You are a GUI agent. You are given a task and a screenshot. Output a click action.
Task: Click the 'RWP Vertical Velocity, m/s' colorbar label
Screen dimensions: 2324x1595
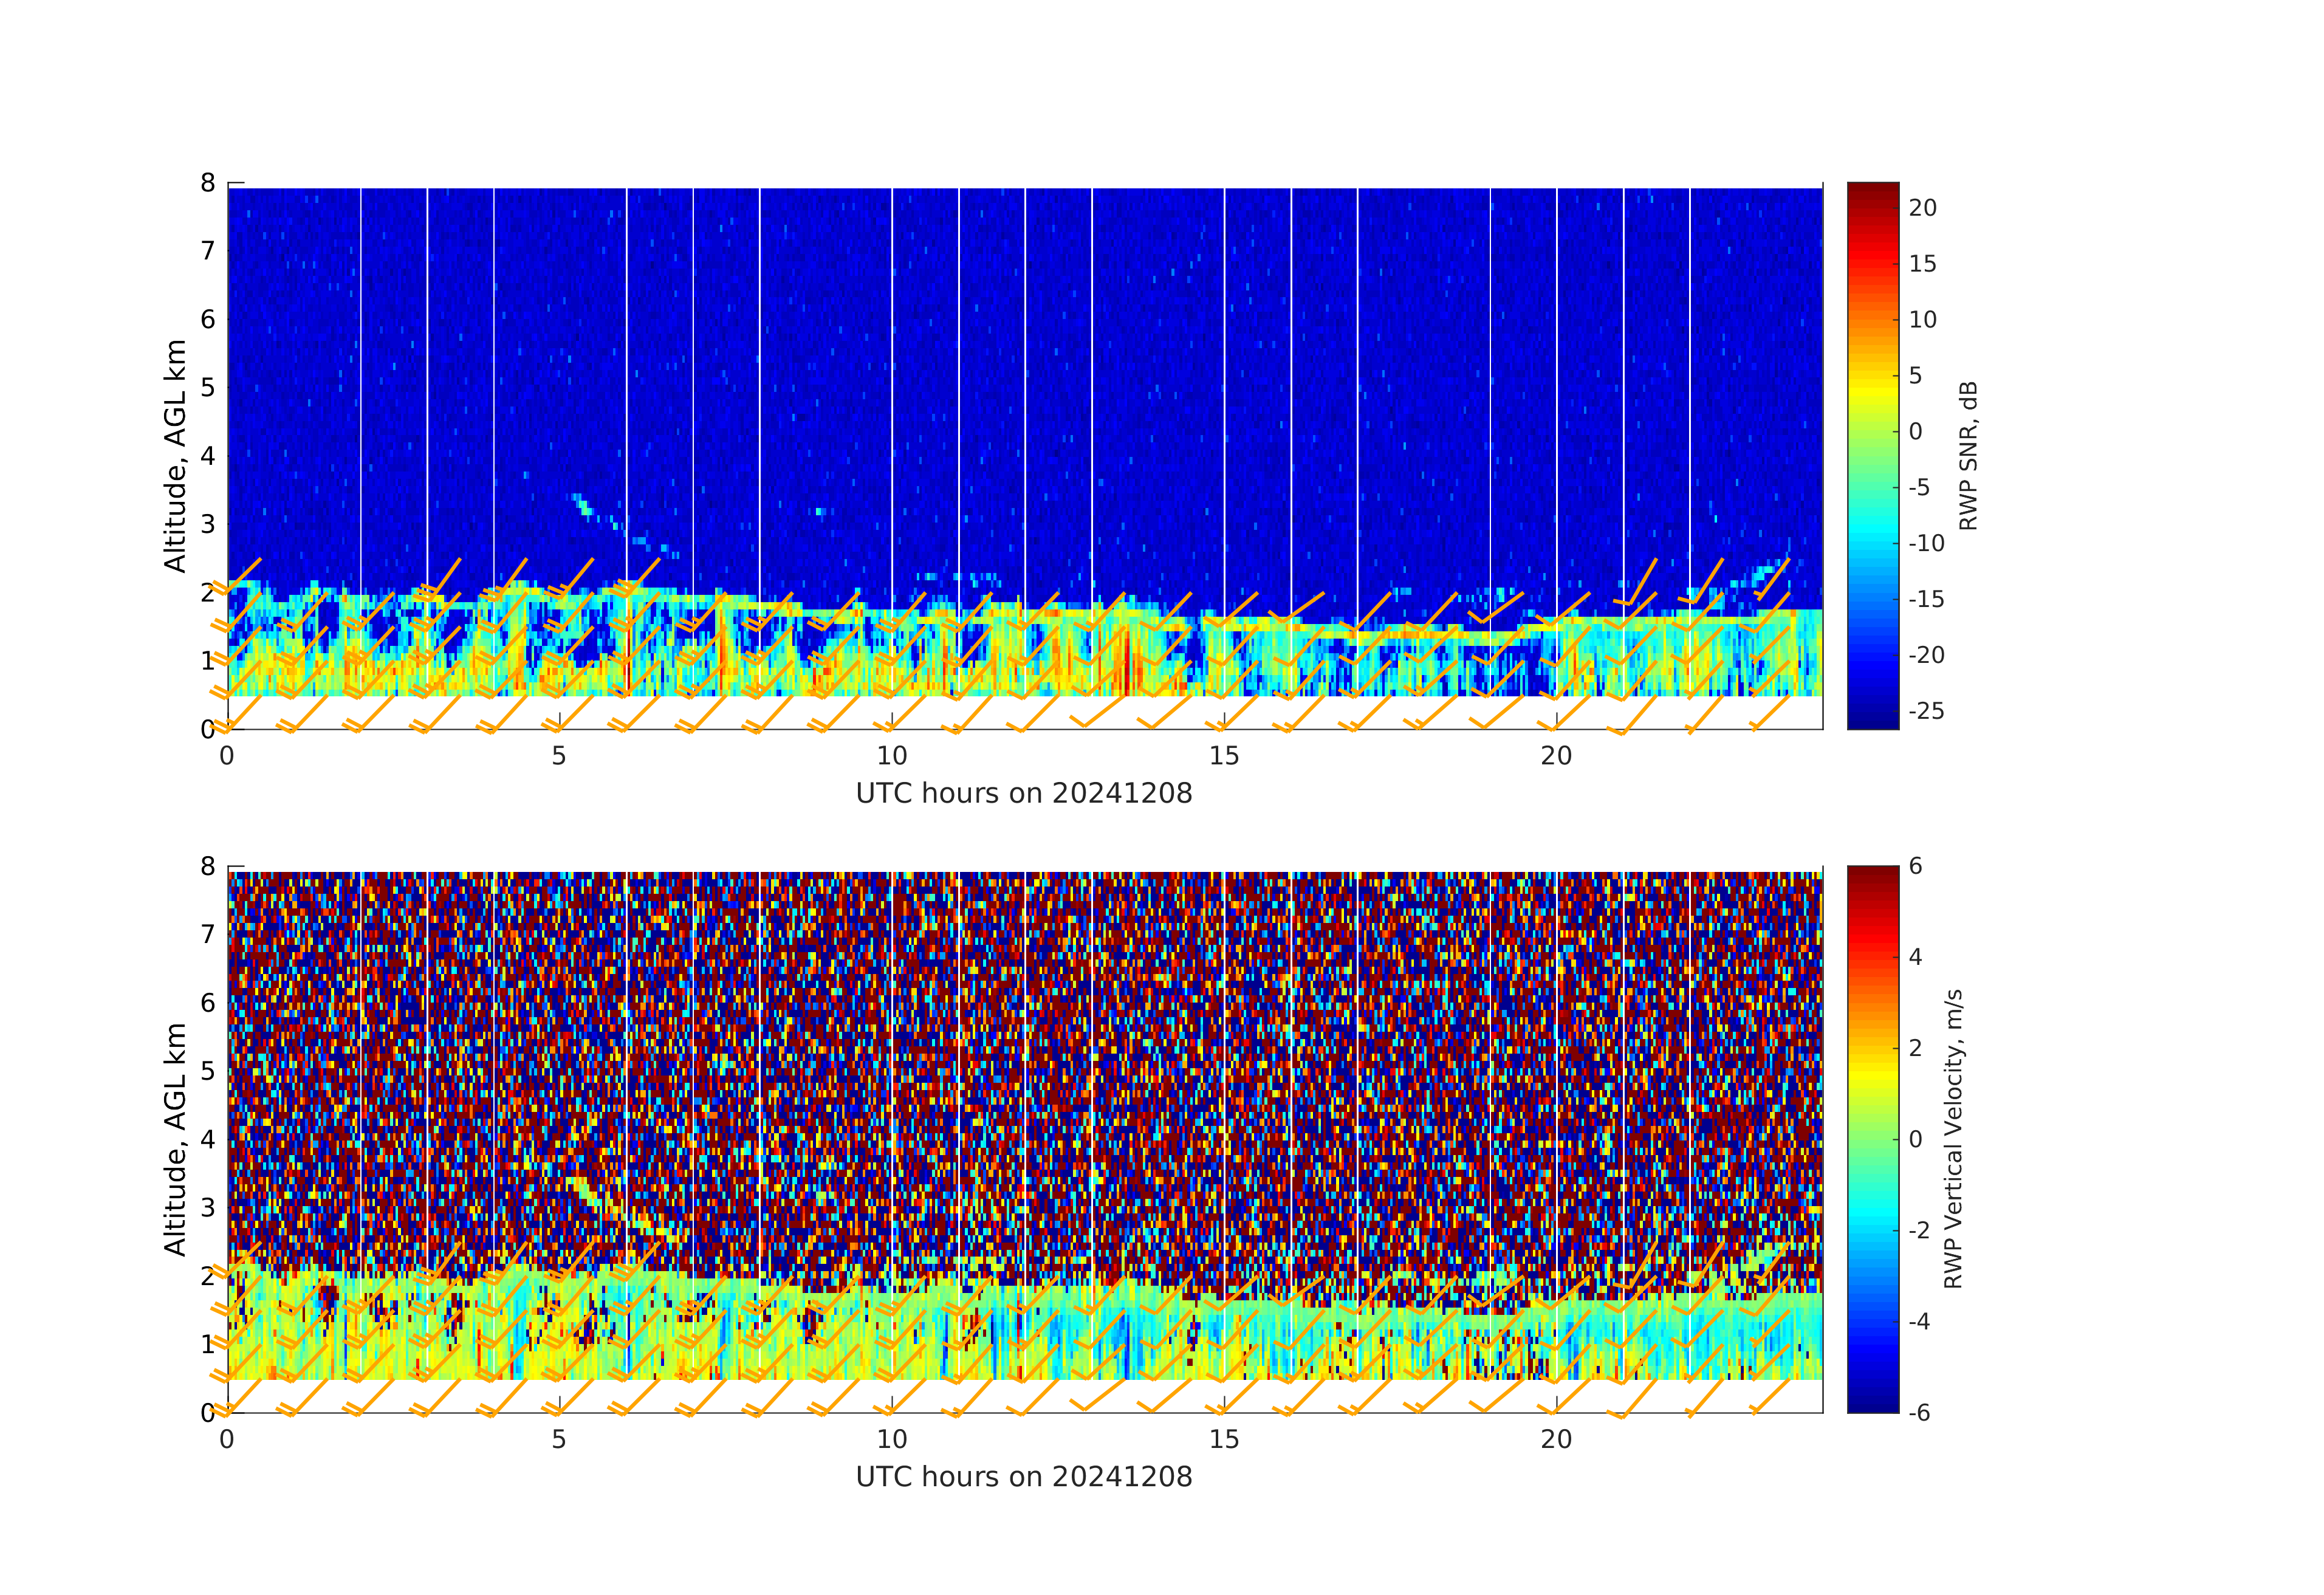click(1953, 1139)
